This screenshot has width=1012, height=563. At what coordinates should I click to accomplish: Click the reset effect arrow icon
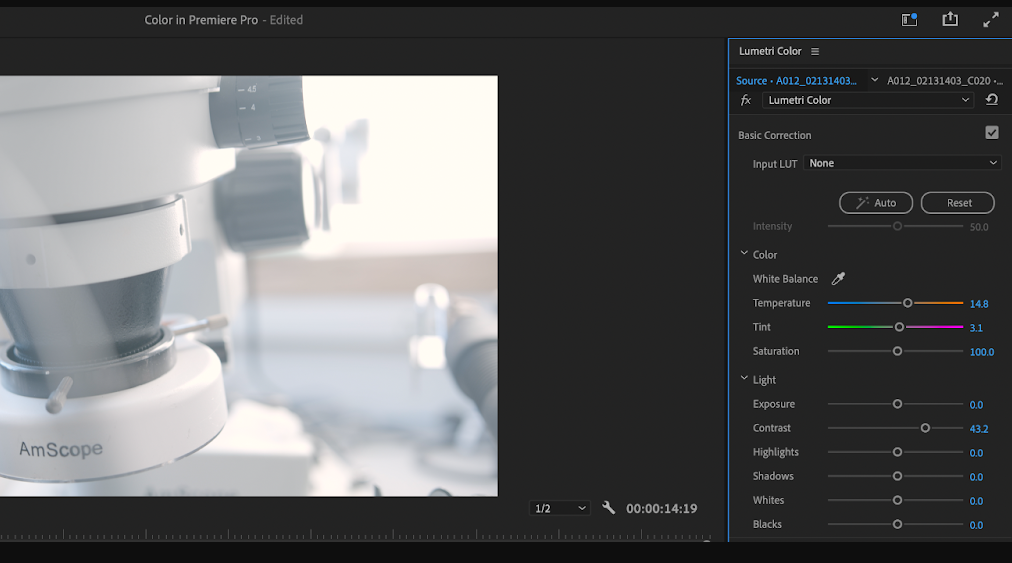[x=992, y=99]
